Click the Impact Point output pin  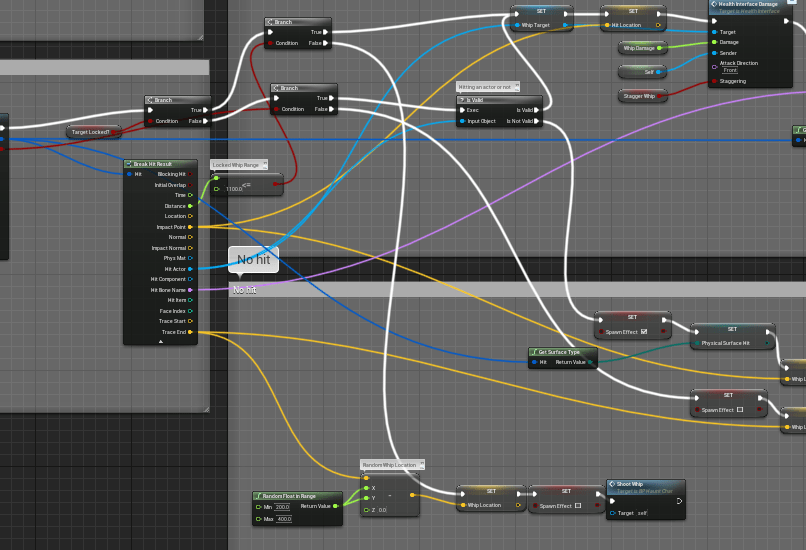(x=190, y=227)
